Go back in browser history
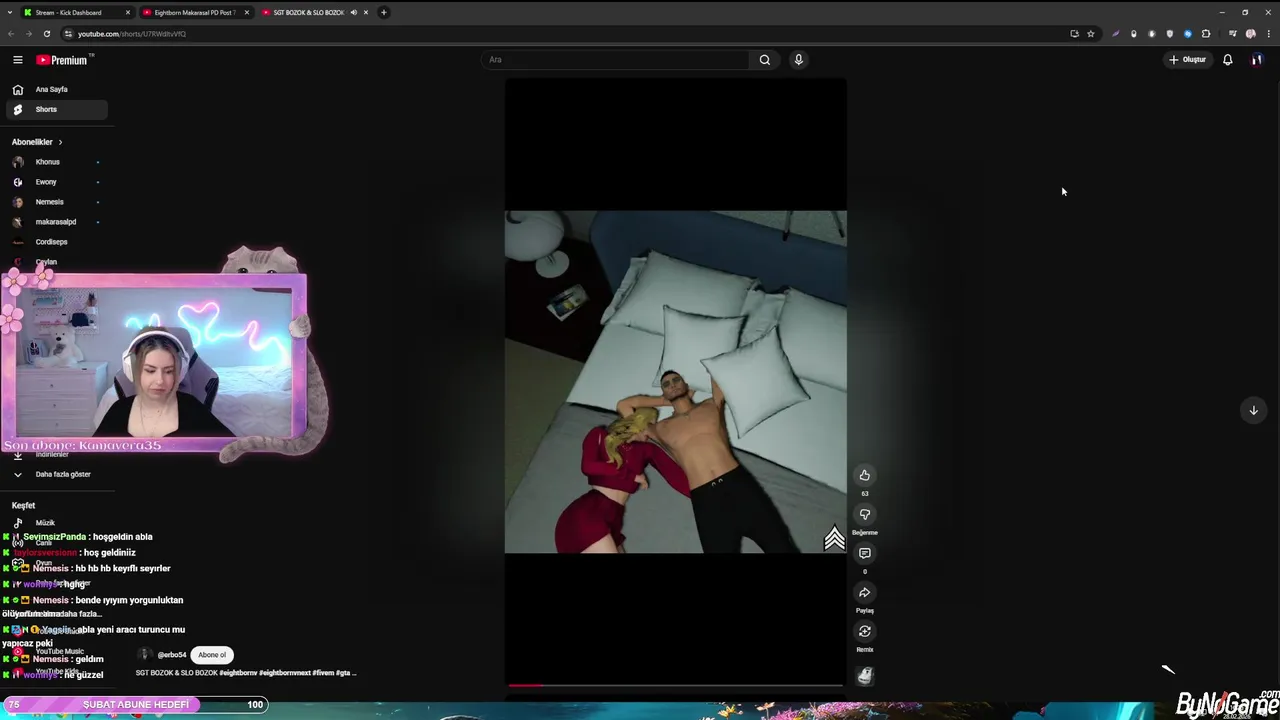 (x=11, y=34)
